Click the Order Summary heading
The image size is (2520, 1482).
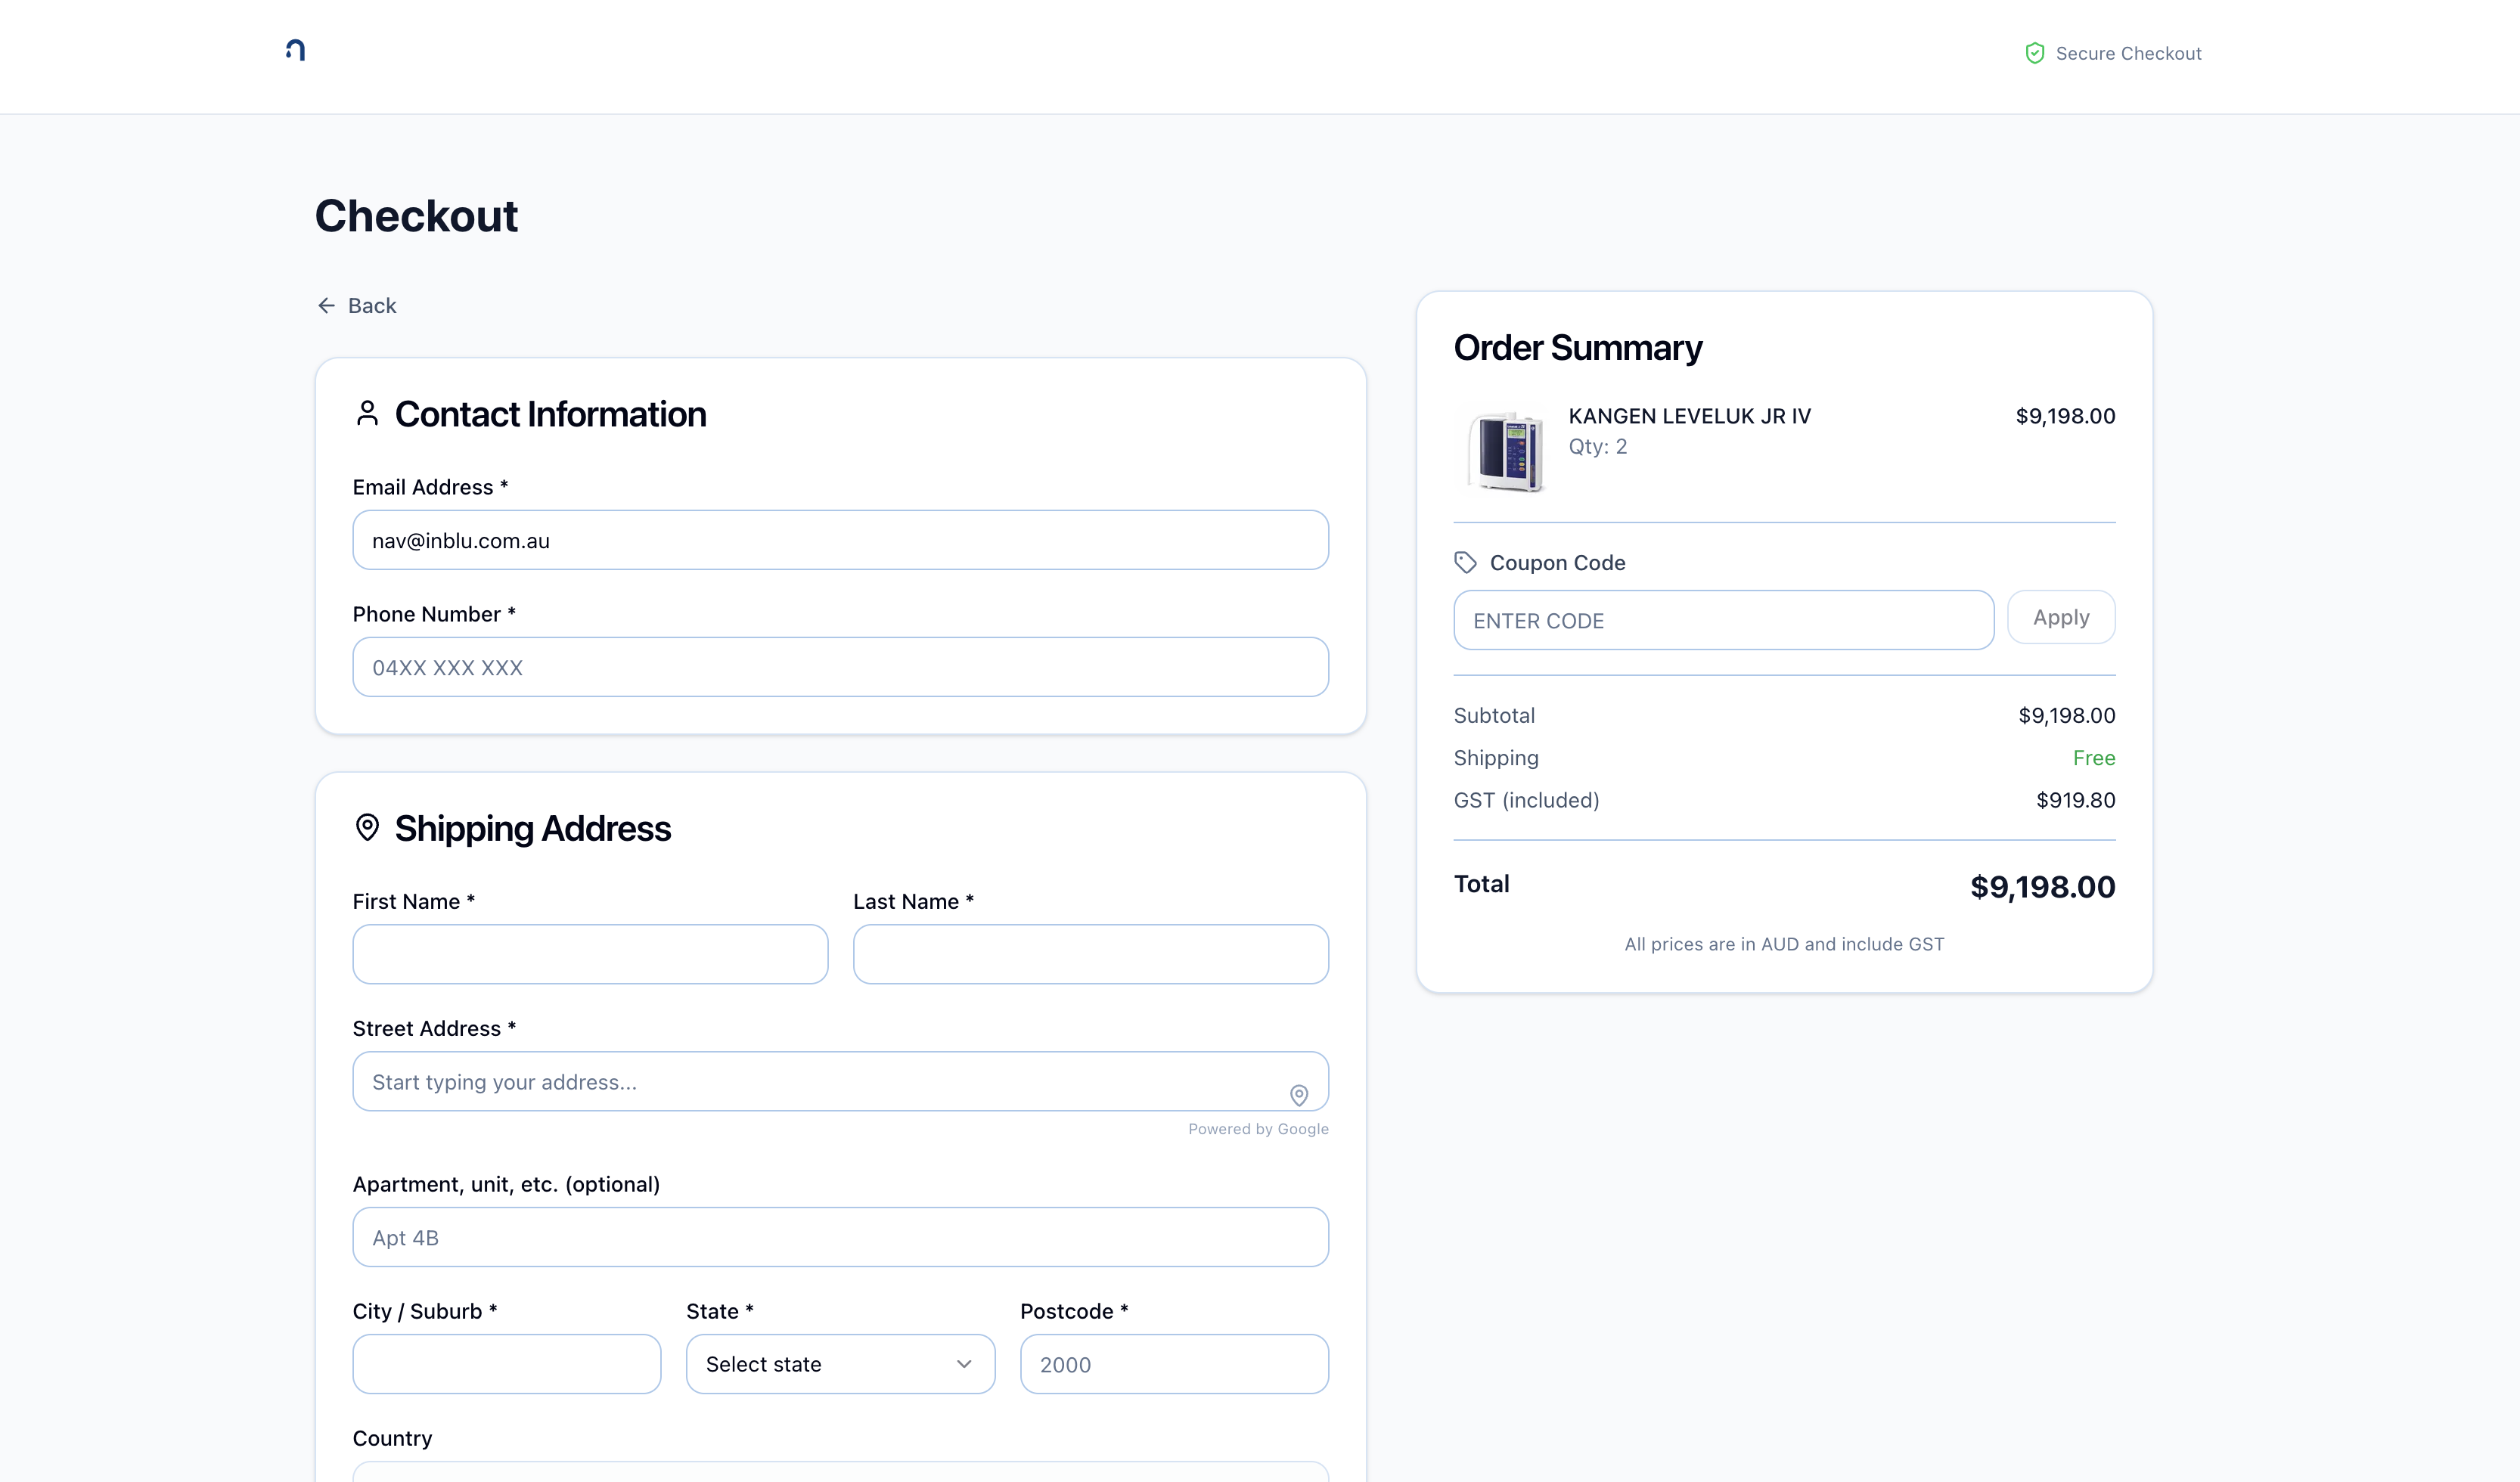pyautogui.click(x=1577, y=347)
